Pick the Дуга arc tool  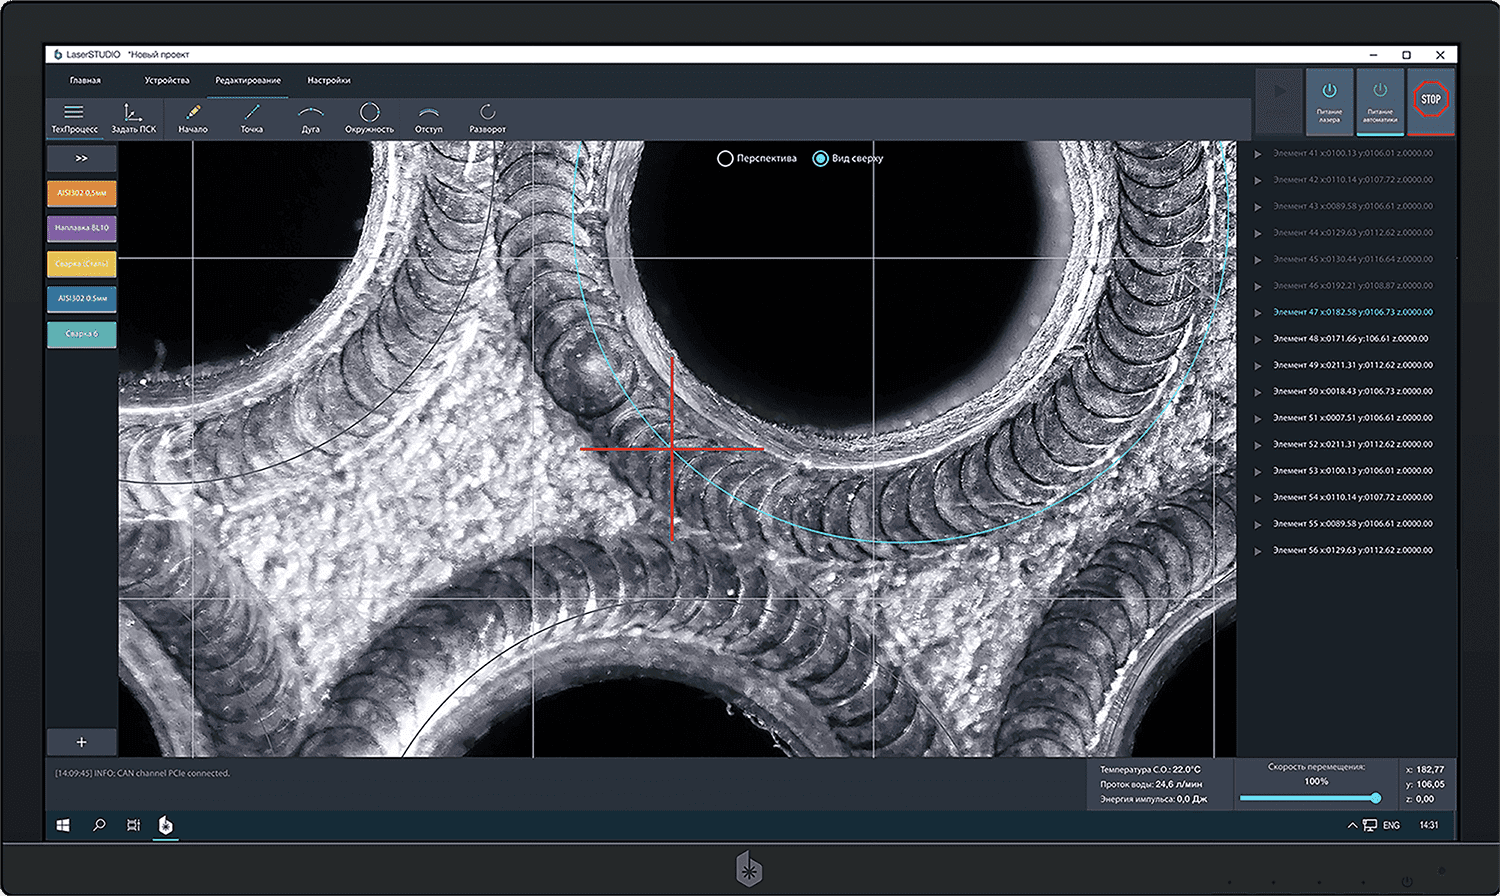(x=311, y=118)
